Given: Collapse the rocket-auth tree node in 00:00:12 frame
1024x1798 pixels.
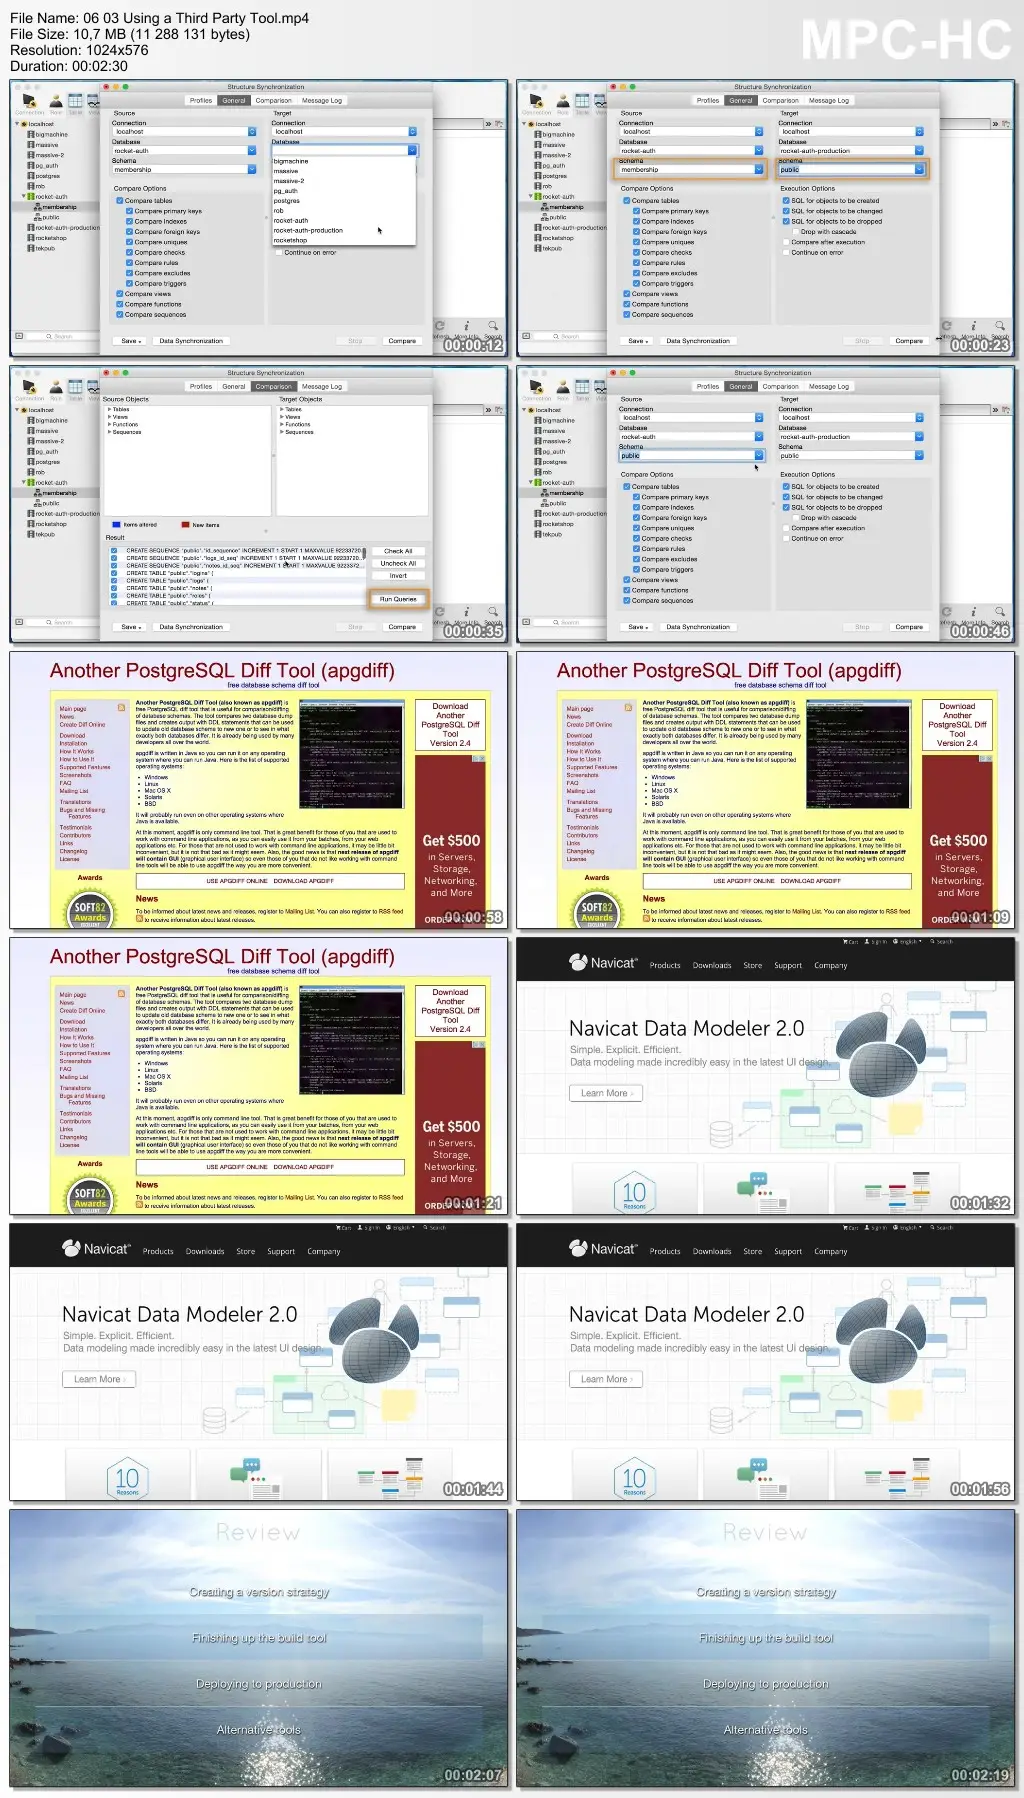Looking at the screenshot, I should point(24,197).
